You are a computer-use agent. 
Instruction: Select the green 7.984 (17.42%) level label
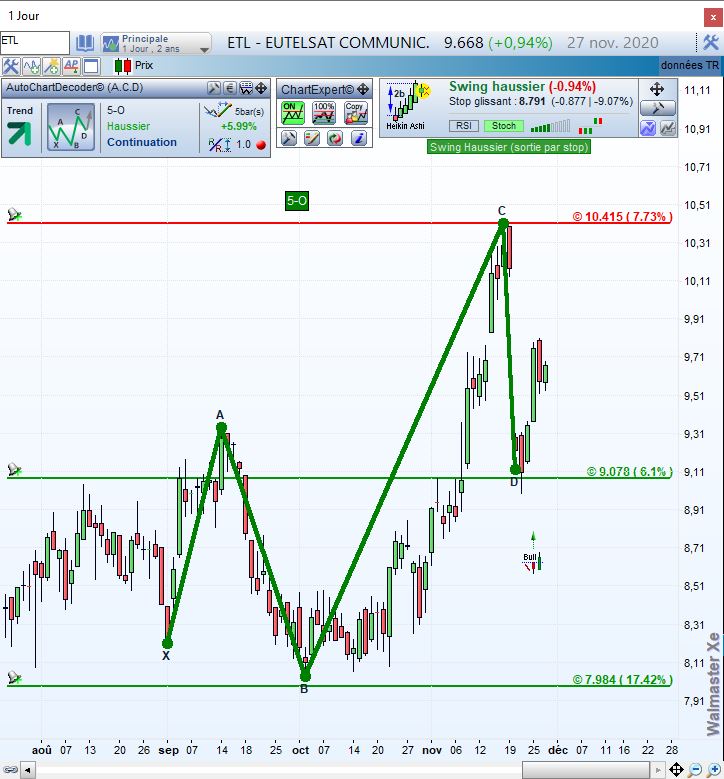point(622,680)
